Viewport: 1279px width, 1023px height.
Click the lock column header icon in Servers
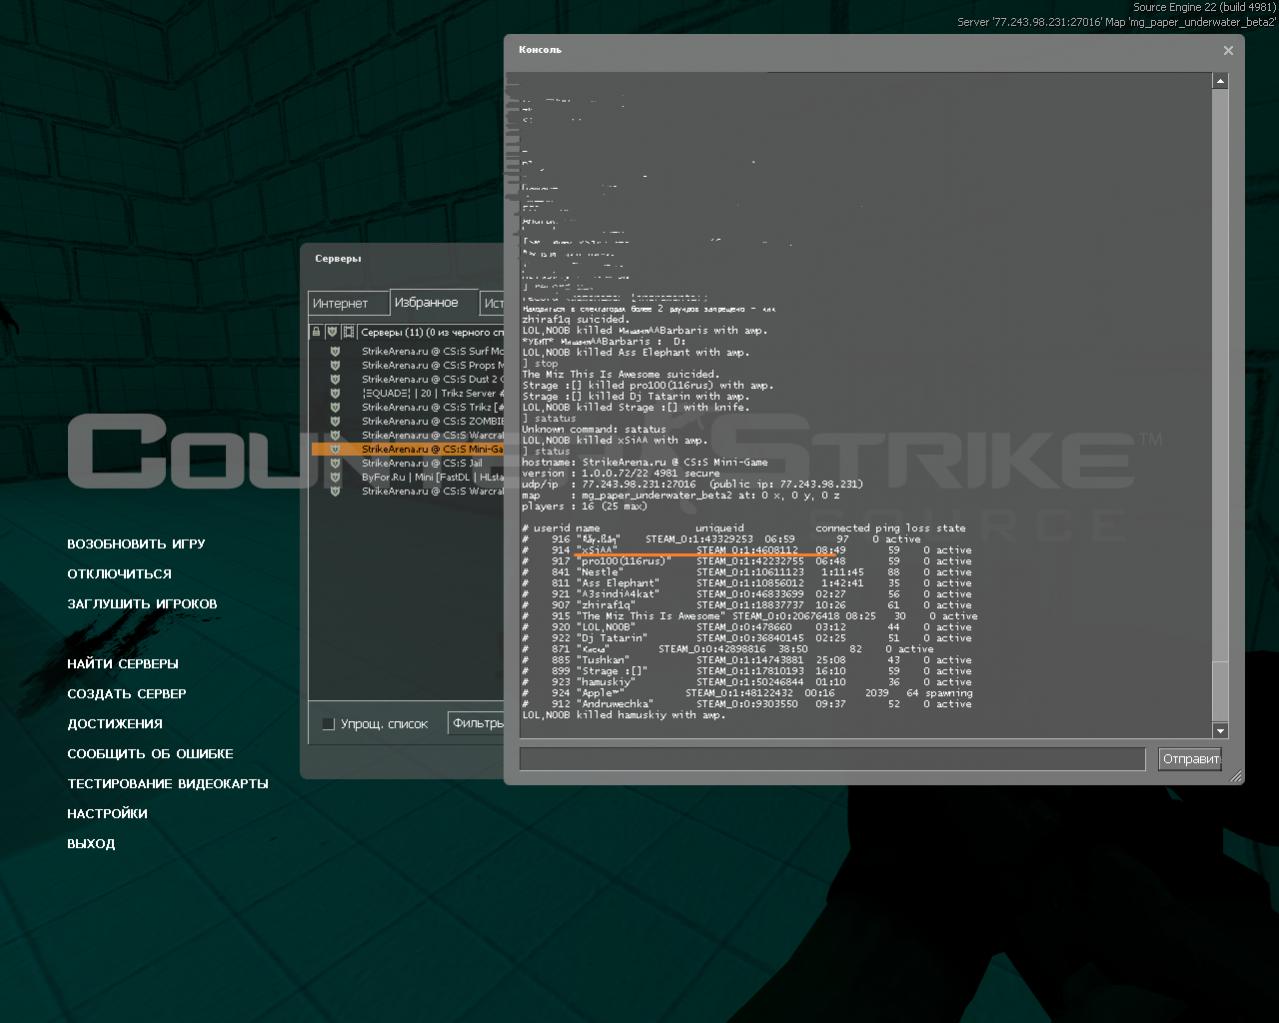316,332
